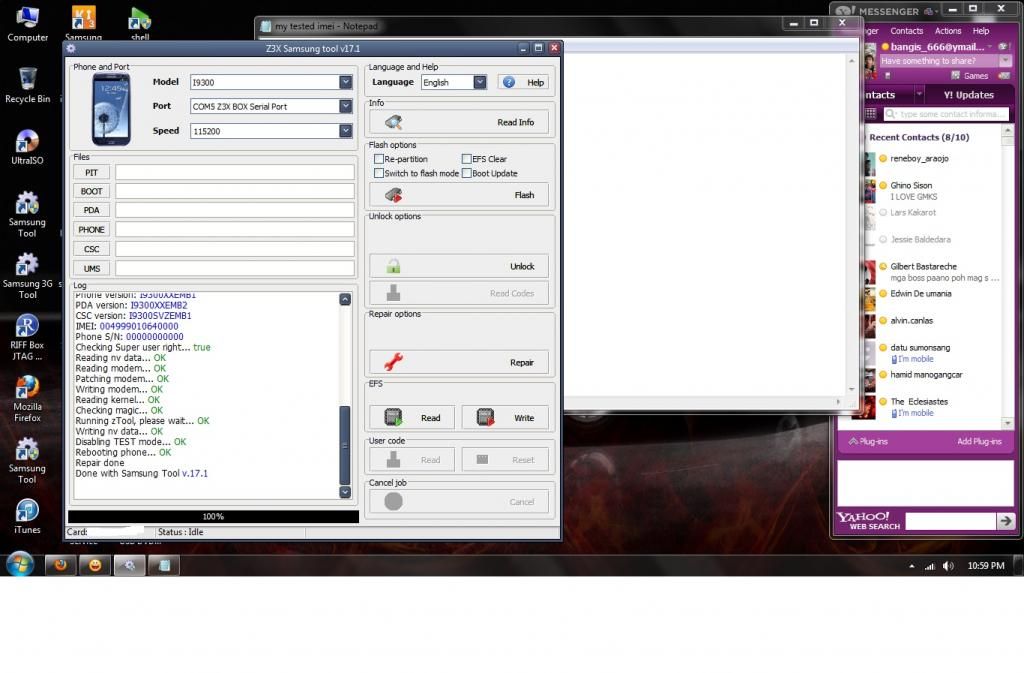Click the EFS Write chip button
Screen dimensions: 1024x673
coord(504,418)
